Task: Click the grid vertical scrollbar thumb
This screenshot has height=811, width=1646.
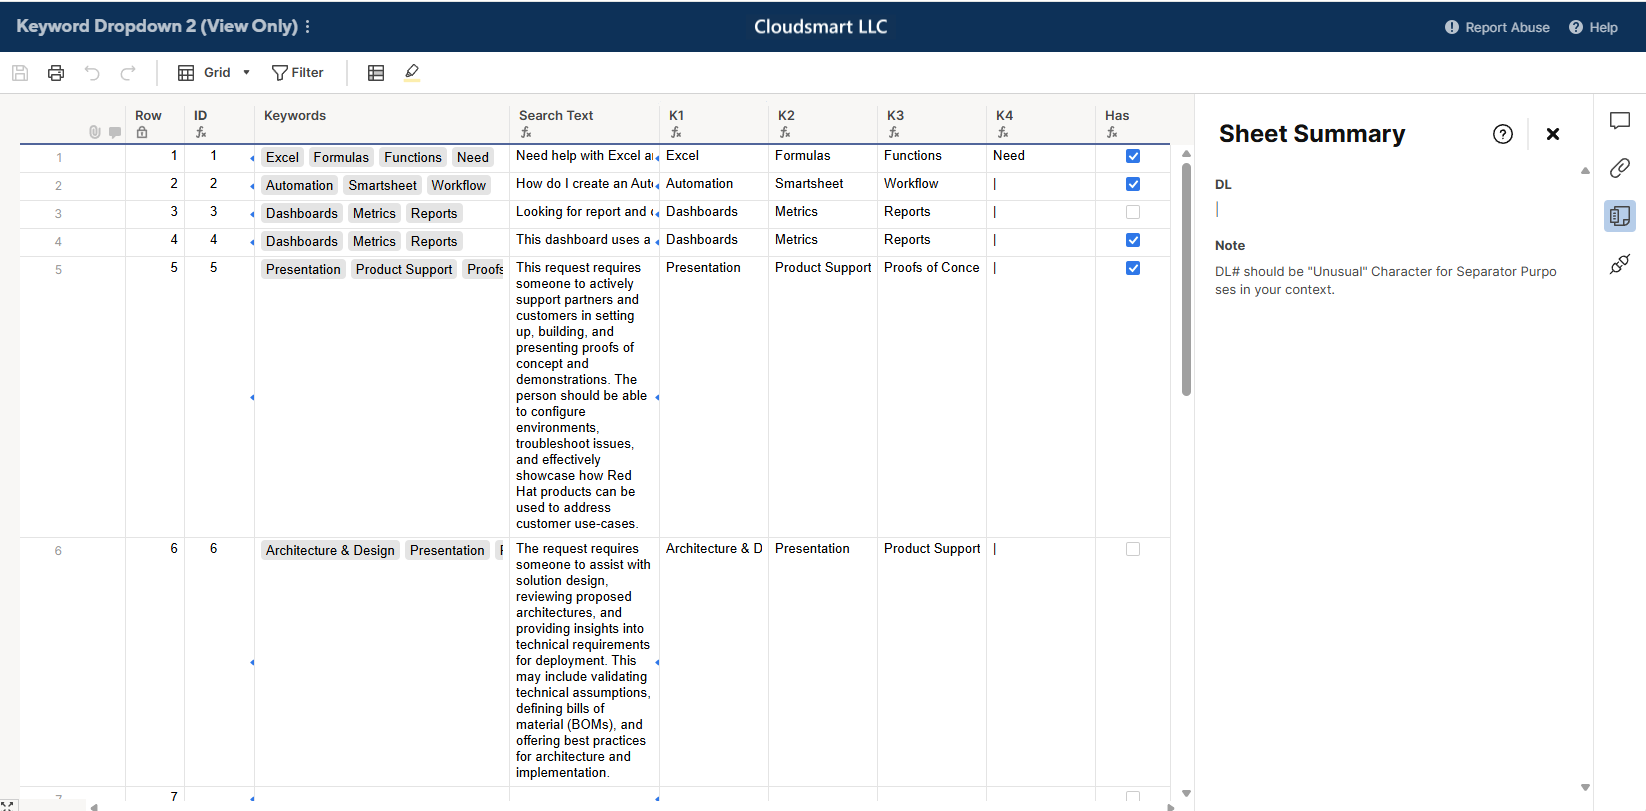Action: 1186,279
